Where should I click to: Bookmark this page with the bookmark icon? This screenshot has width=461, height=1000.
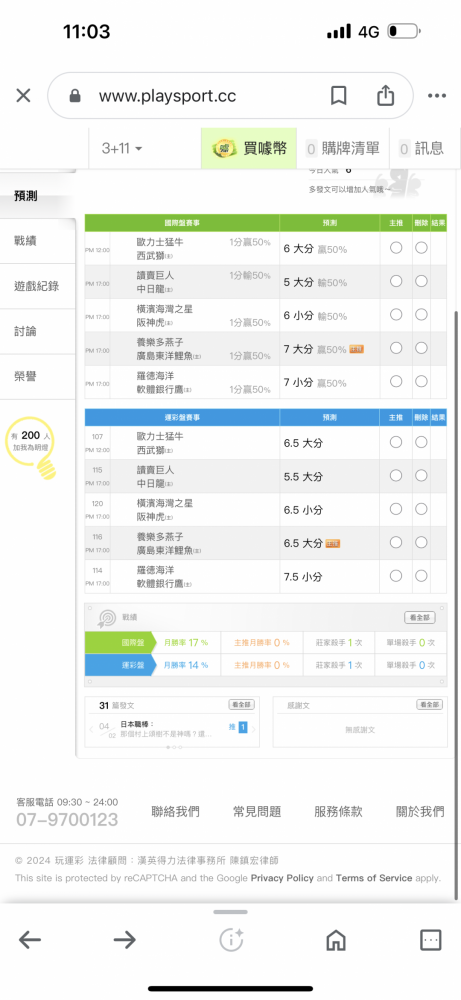pyautogui.click(x=339, y=96)
